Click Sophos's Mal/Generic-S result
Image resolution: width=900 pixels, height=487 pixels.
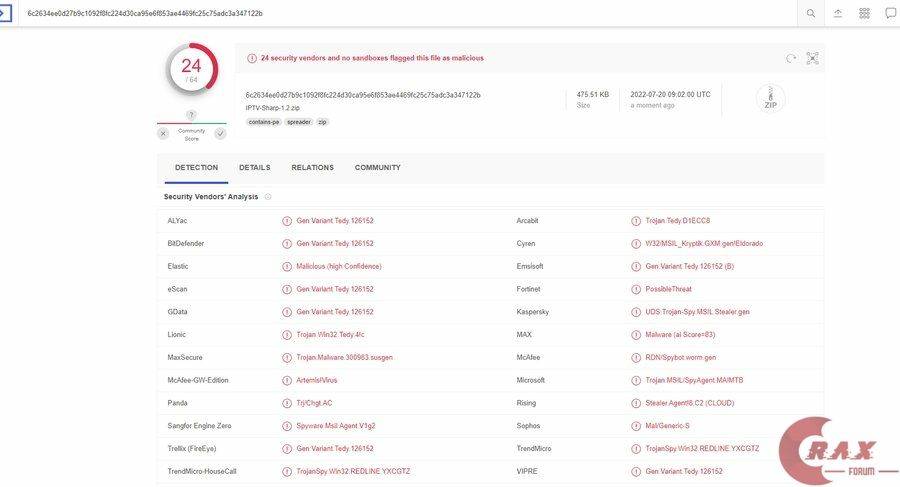pos(668,426)
